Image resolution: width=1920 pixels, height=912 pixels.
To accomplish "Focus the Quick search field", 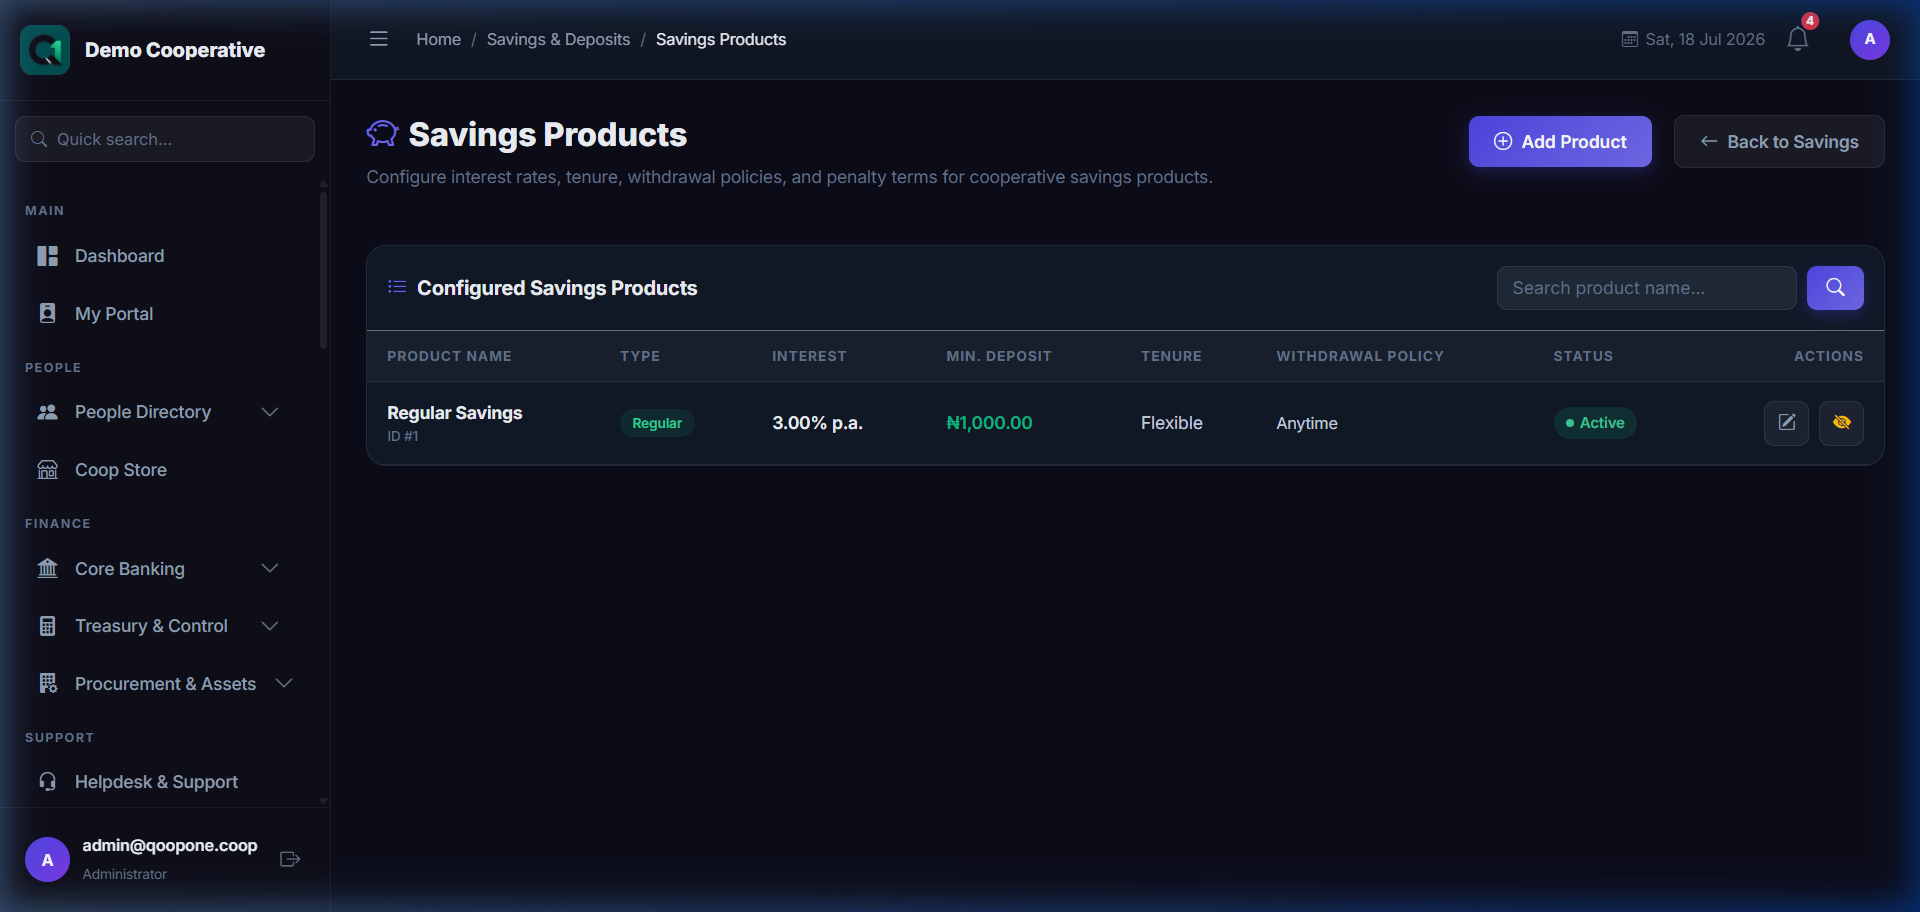I will pyautogui.click(x=165, y=139).
